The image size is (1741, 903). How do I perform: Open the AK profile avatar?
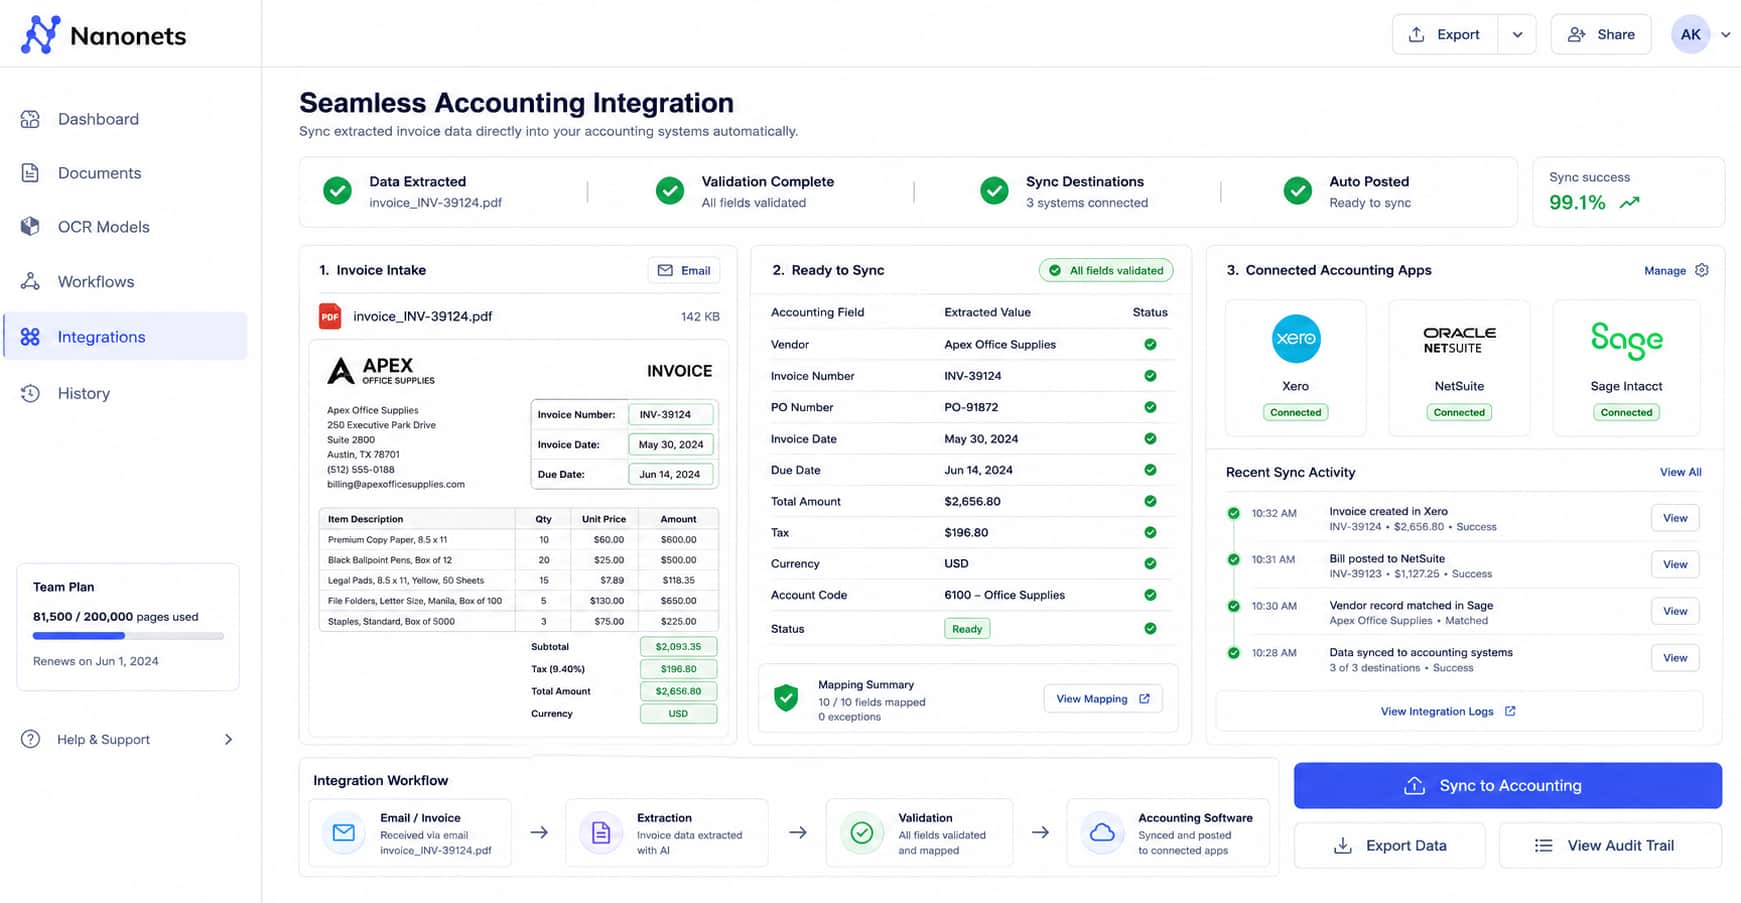pos(1690,34)
